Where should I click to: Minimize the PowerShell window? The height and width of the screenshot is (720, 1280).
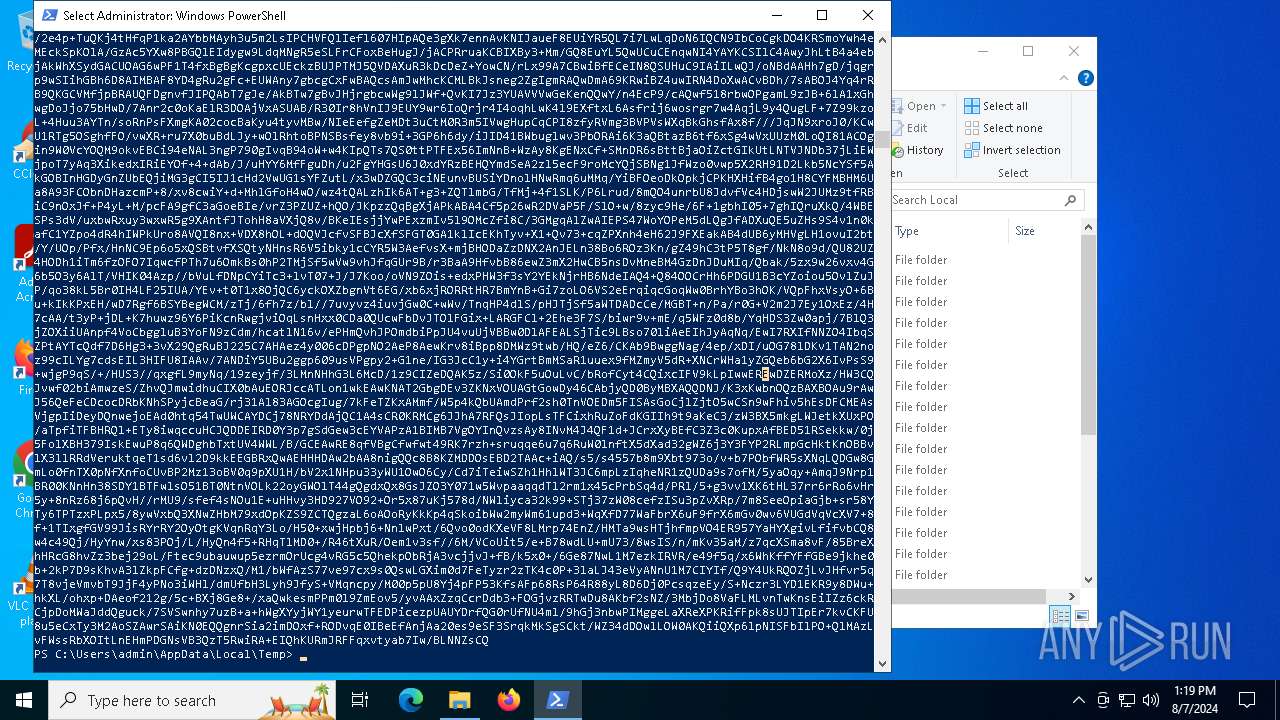point(776,15)
